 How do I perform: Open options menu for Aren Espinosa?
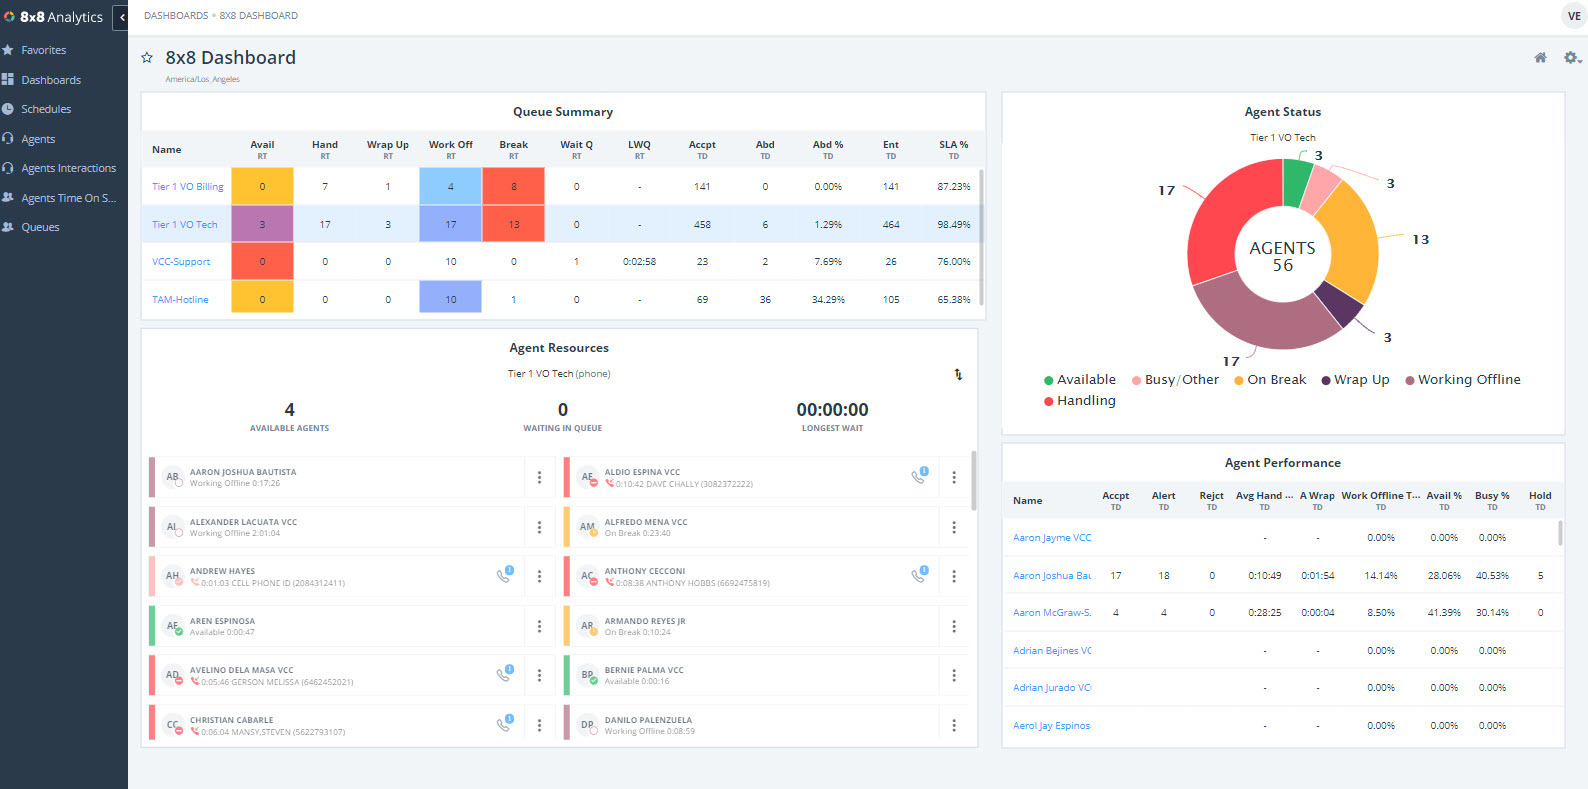coord(539,626)
